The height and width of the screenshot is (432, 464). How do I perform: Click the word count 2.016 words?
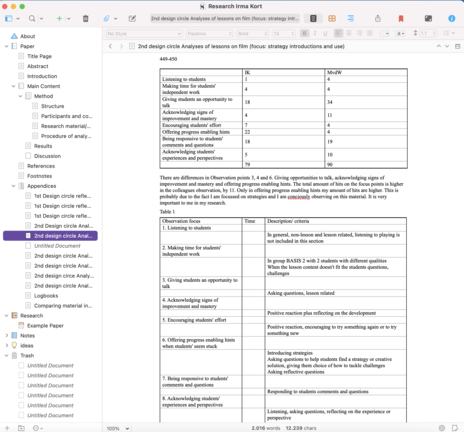click(266, 428)
